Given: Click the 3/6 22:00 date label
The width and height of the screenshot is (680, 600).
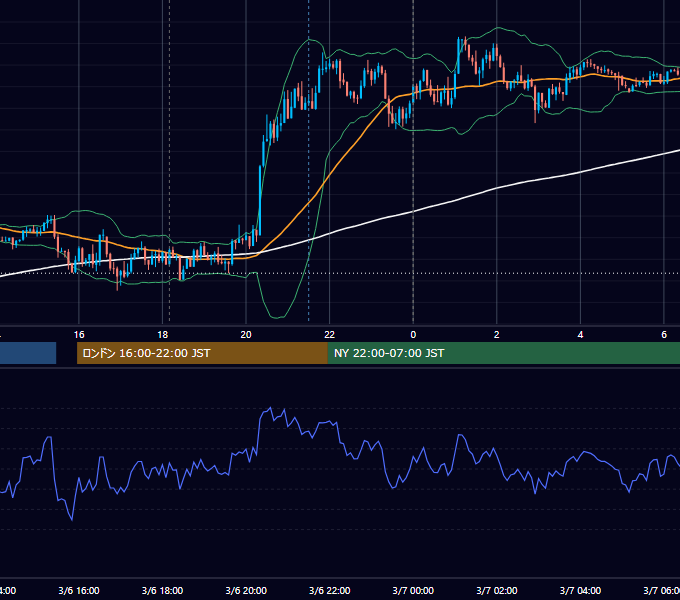Looking at the screenshot, I should 330,590.
